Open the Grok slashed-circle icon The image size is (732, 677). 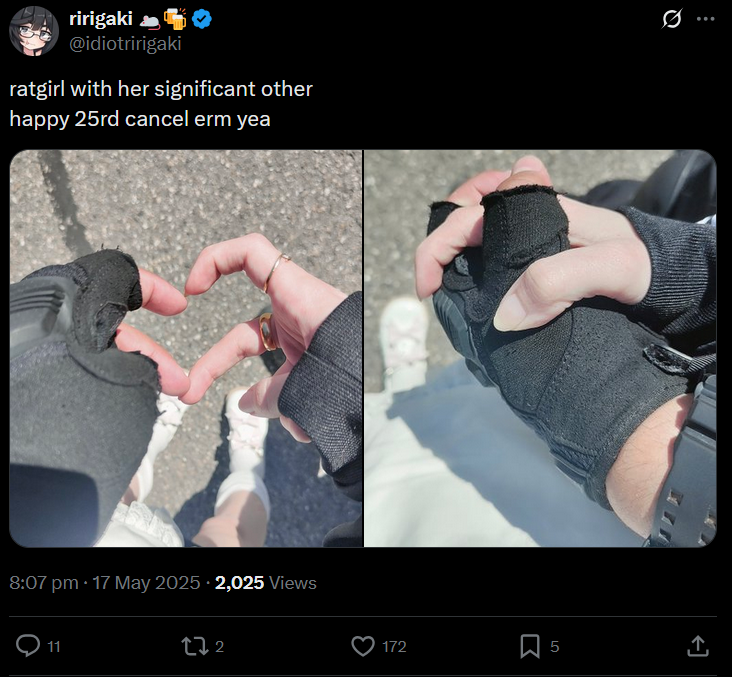coord(672,19)
